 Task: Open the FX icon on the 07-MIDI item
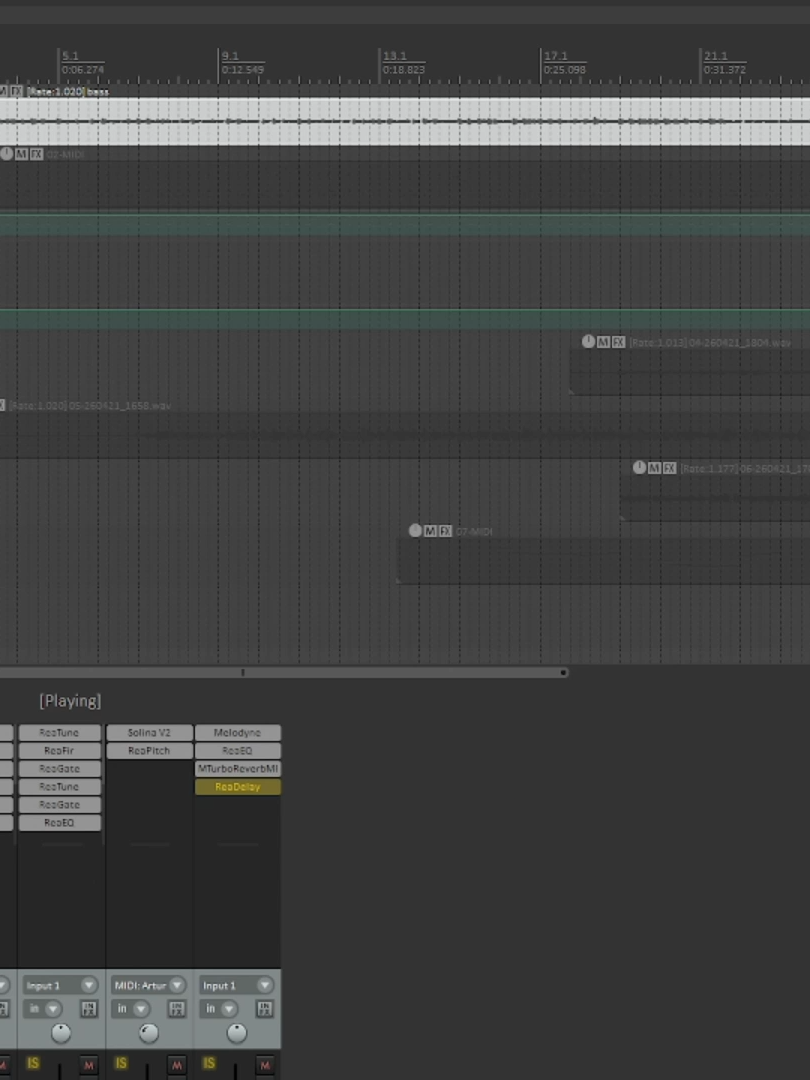pos(446,531)
